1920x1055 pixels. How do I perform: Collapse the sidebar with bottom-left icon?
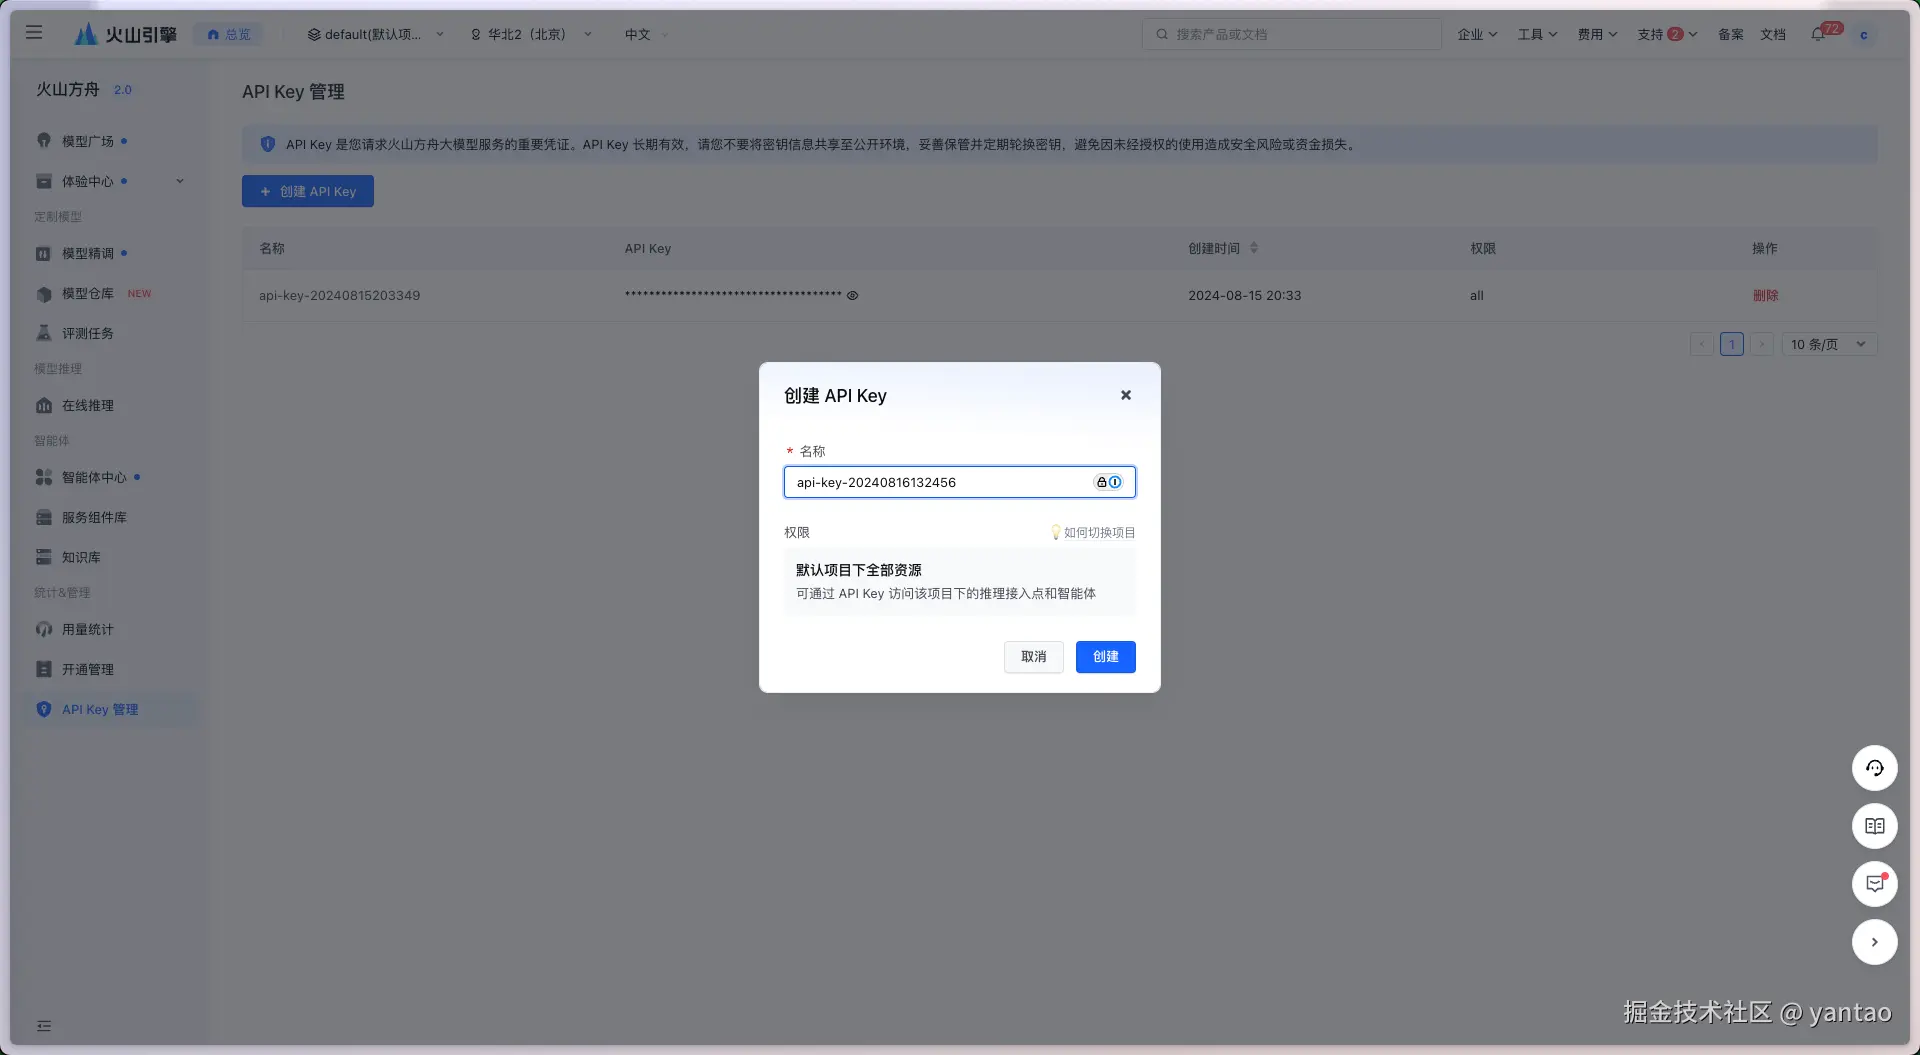(x=44, y=1026)
